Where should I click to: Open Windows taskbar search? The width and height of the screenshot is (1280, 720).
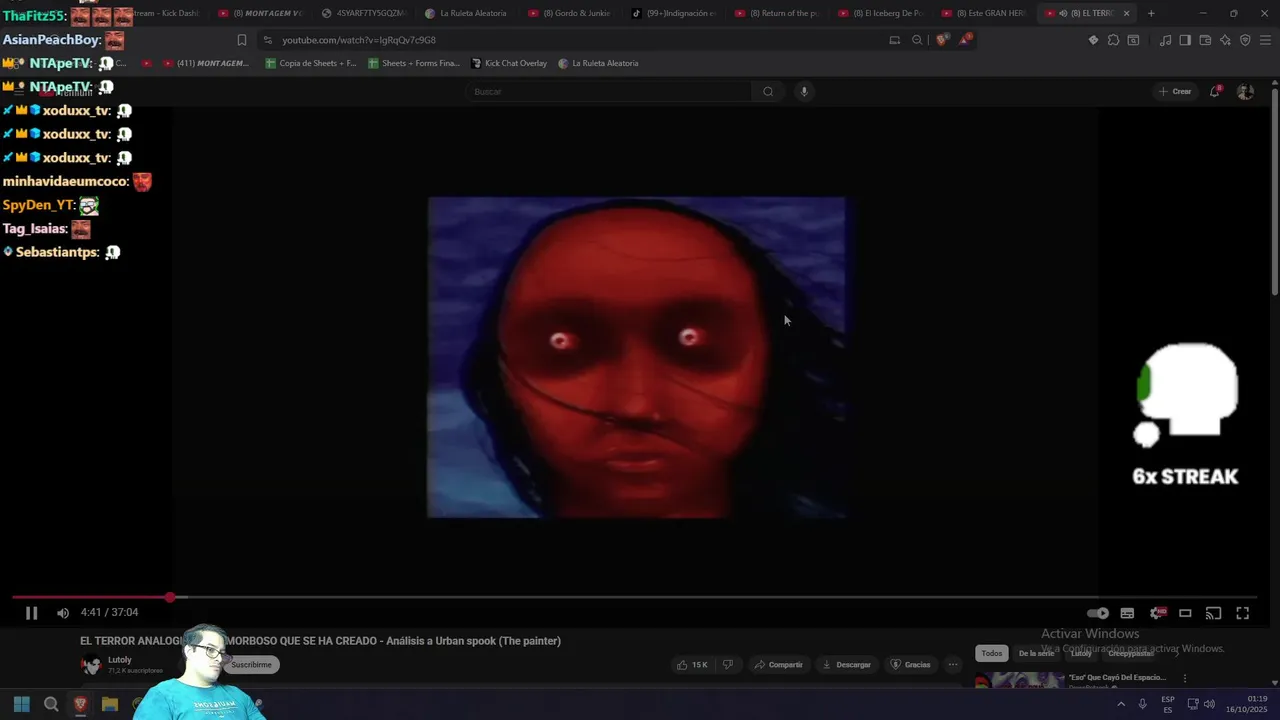point(51,704)
